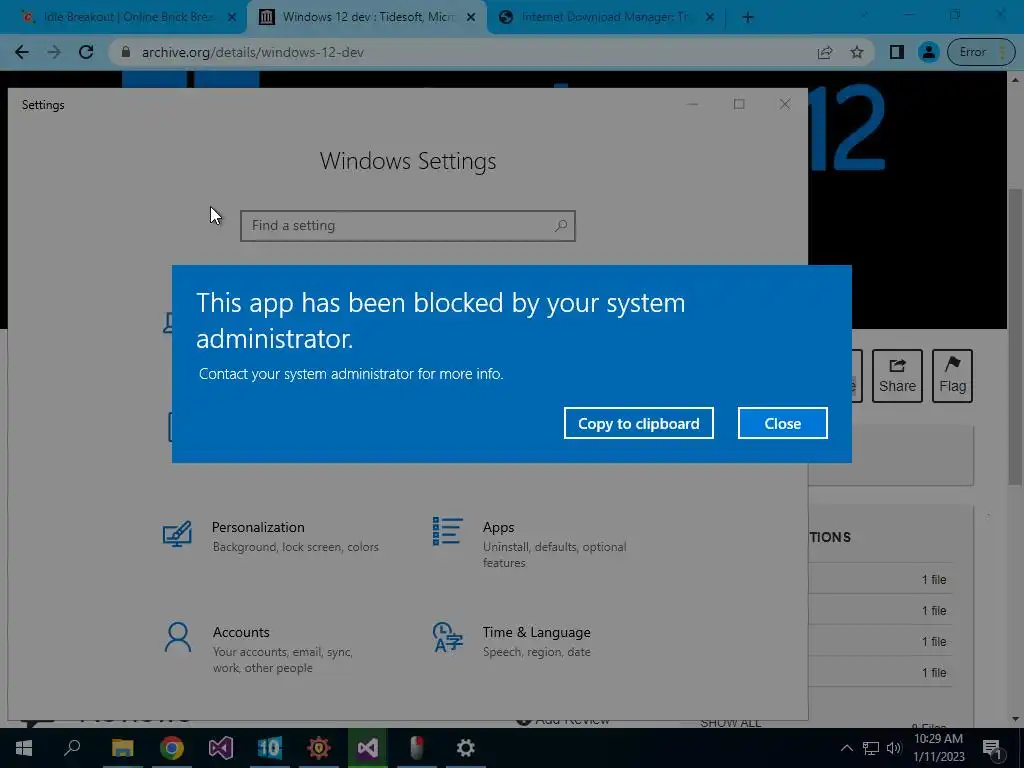Open Time & Language settings icon

pos(447,637)
